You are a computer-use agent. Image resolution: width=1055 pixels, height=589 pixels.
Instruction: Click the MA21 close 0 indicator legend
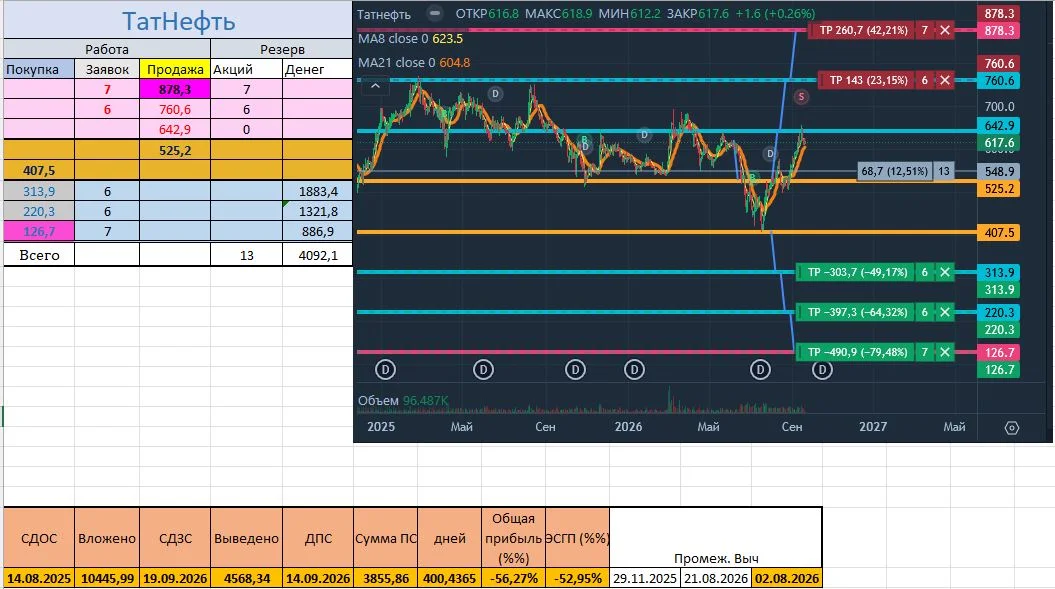point(413,63)
